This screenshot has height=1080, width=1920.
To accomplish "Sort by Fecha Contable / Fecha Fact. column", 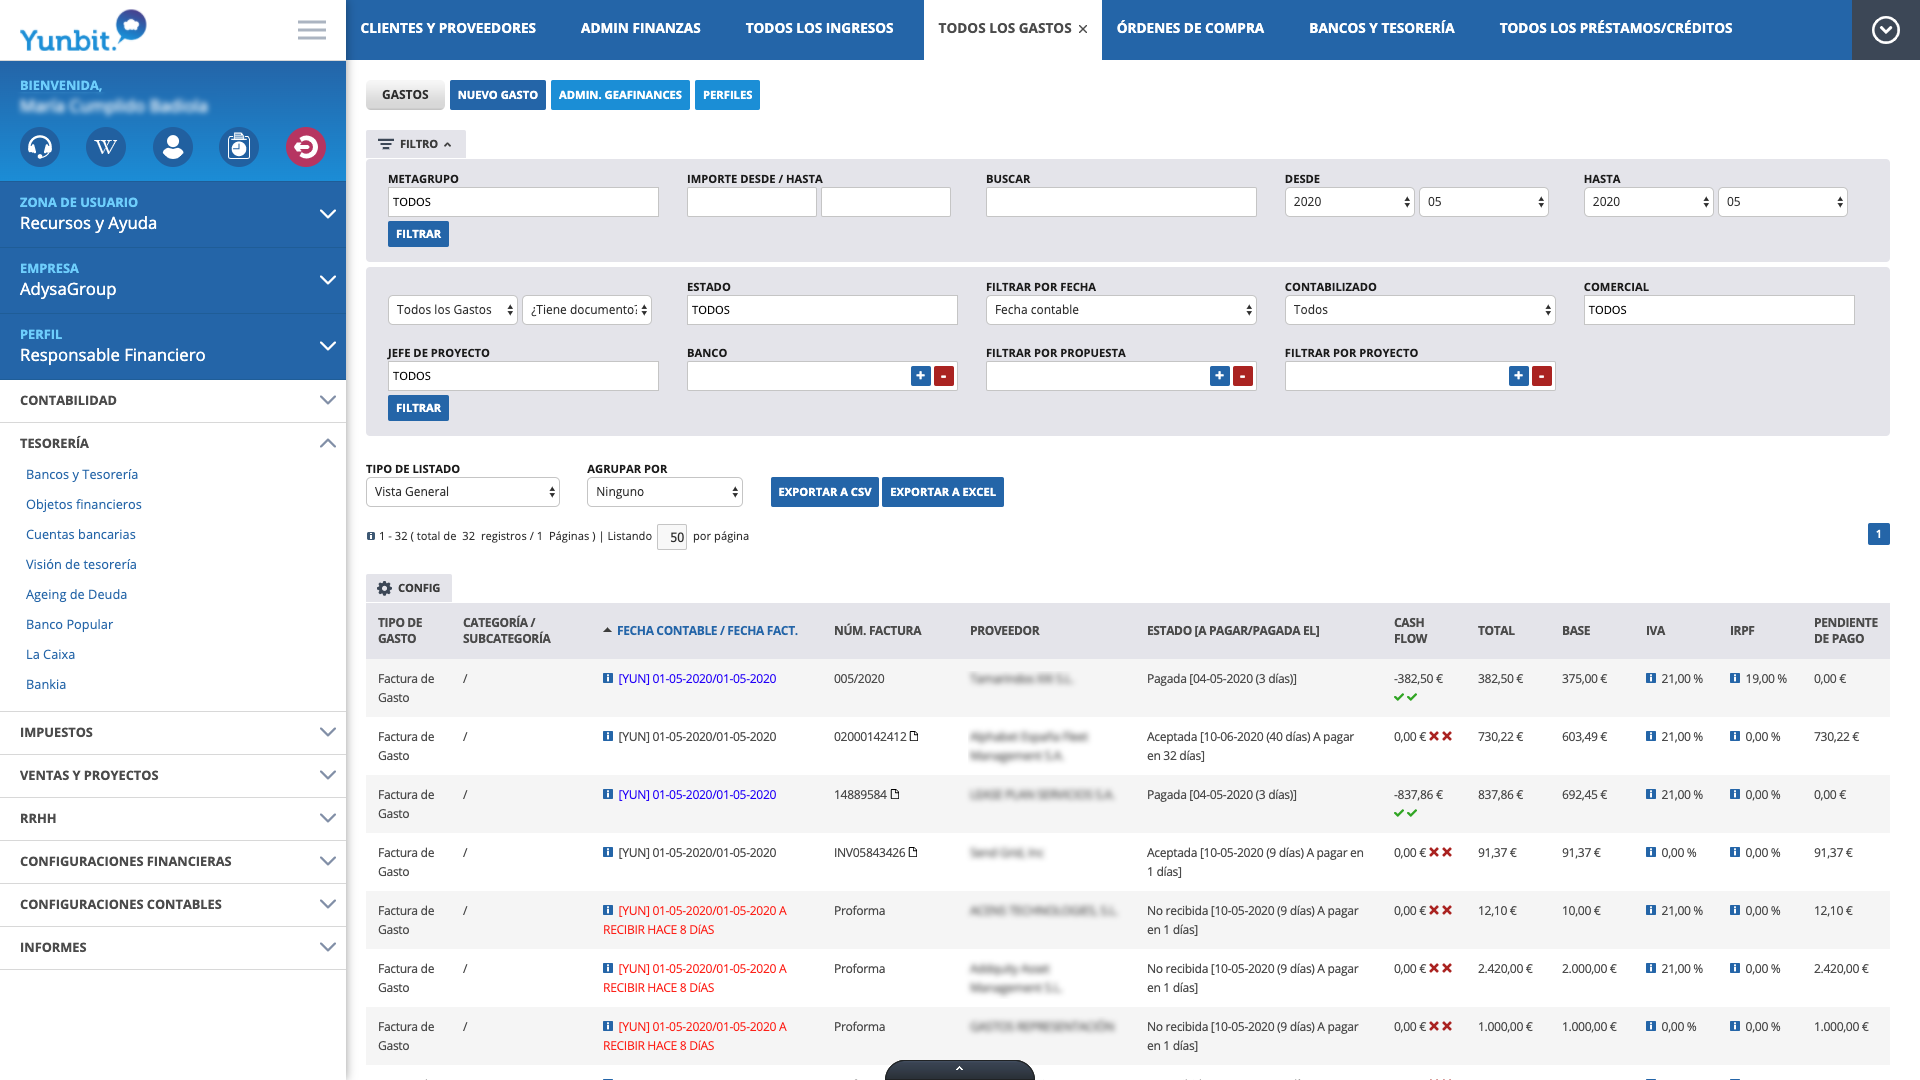I will pos(707,631).
